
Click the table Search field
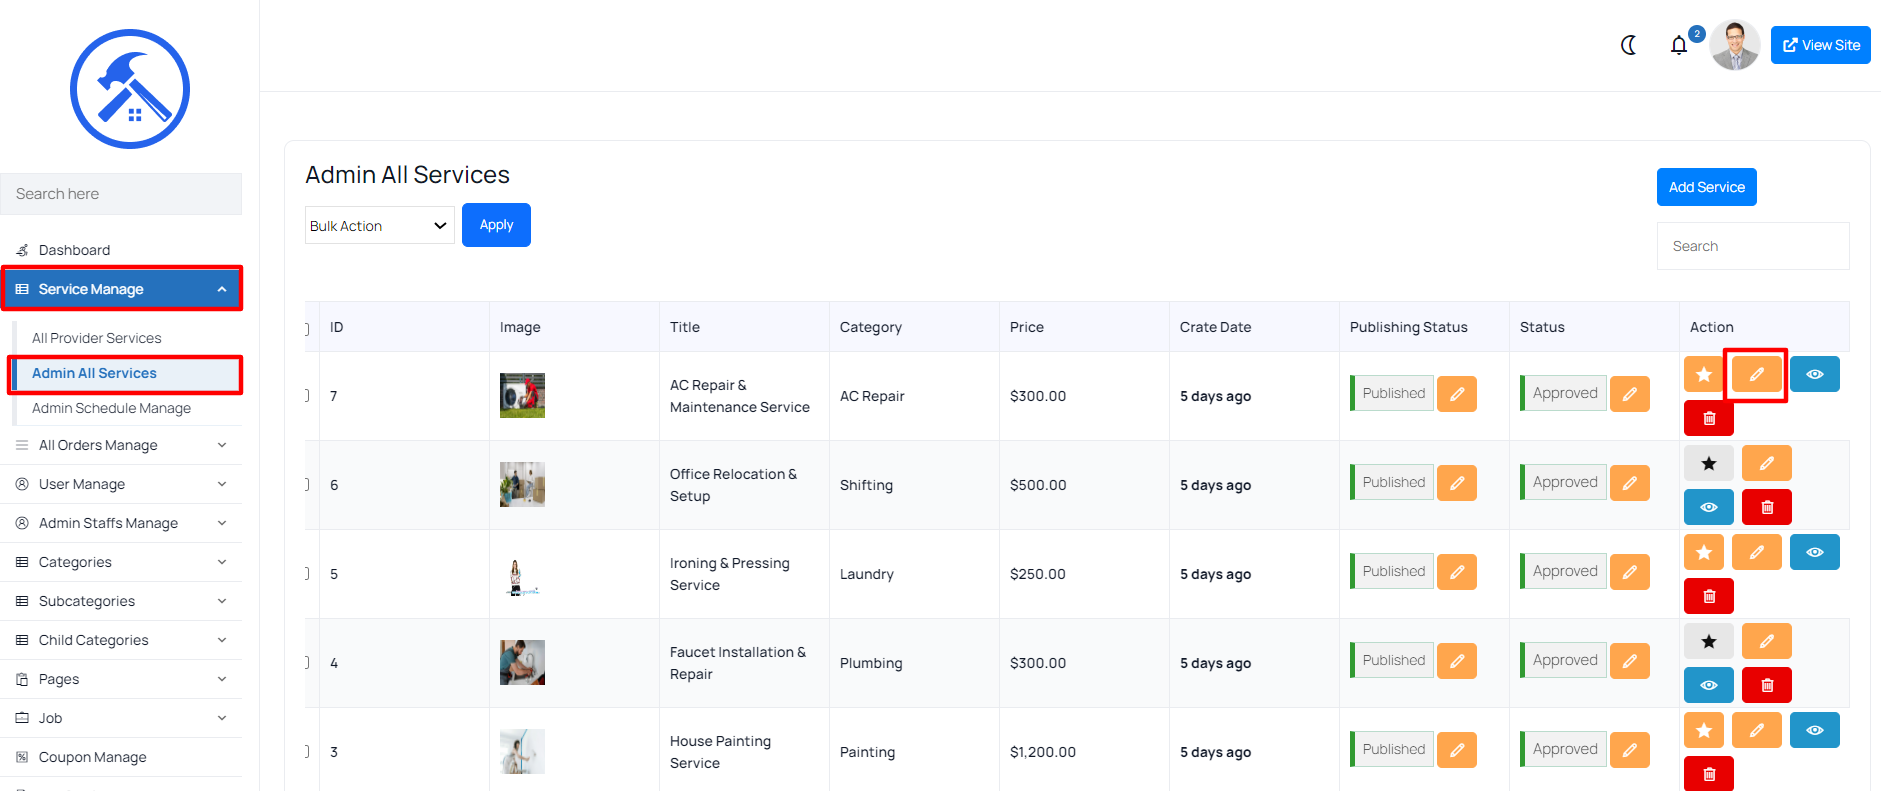(1752, 246)
